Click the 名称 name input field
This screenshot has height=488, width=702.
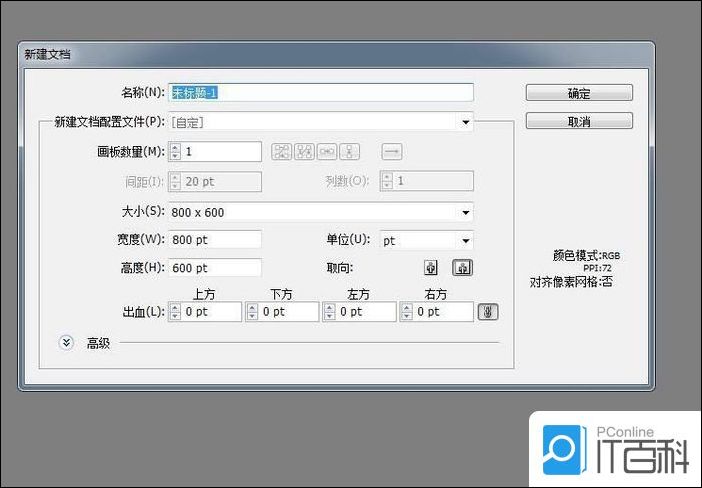321,93
